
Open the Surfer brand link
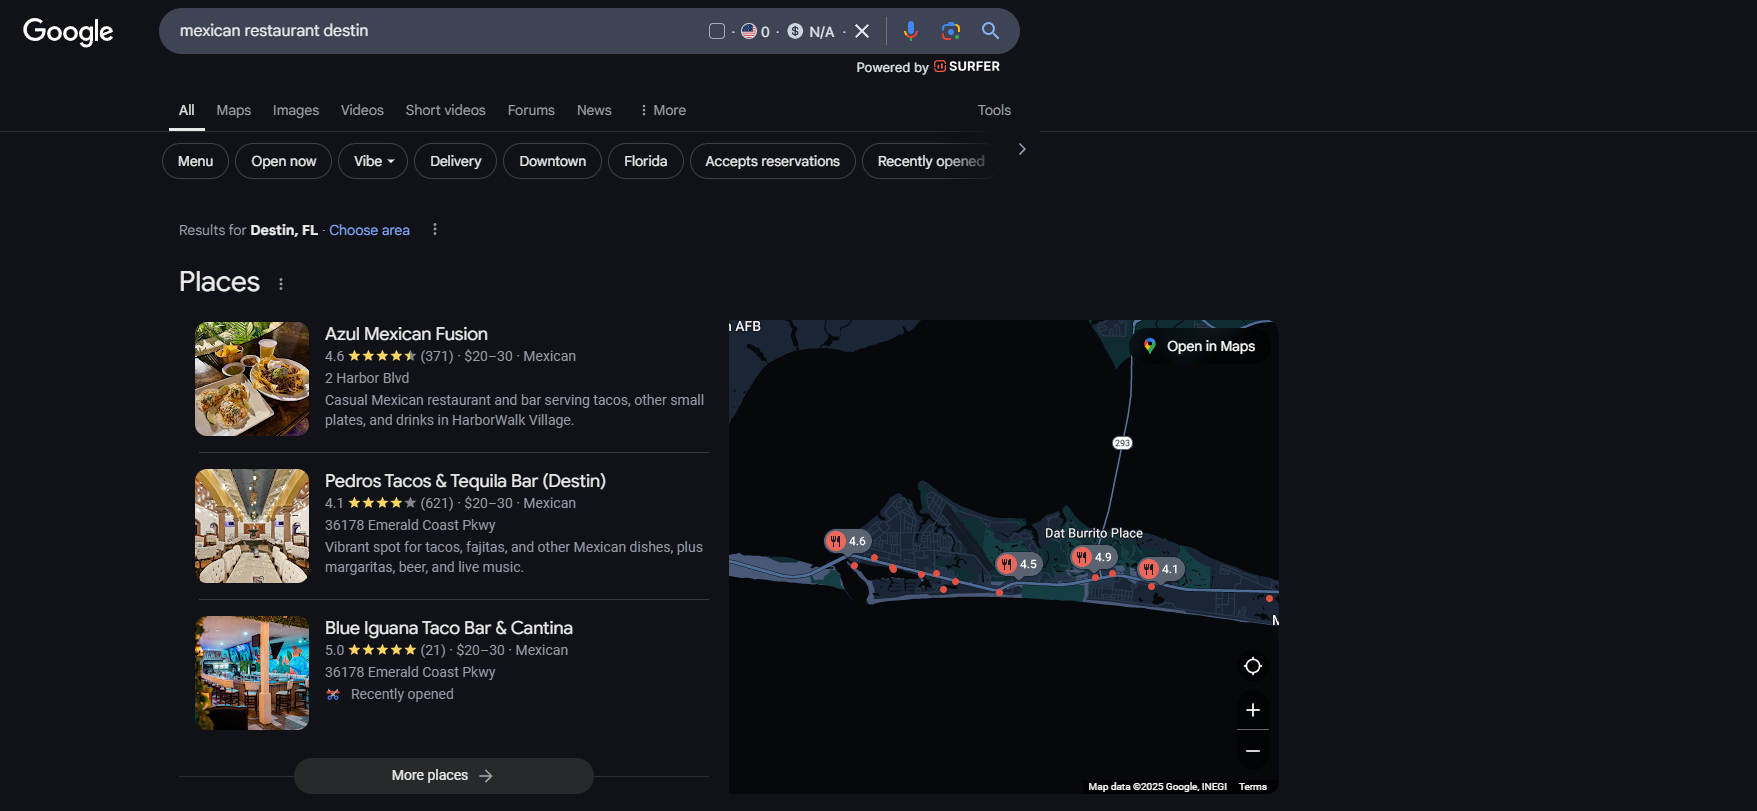(x=967, y=67)
